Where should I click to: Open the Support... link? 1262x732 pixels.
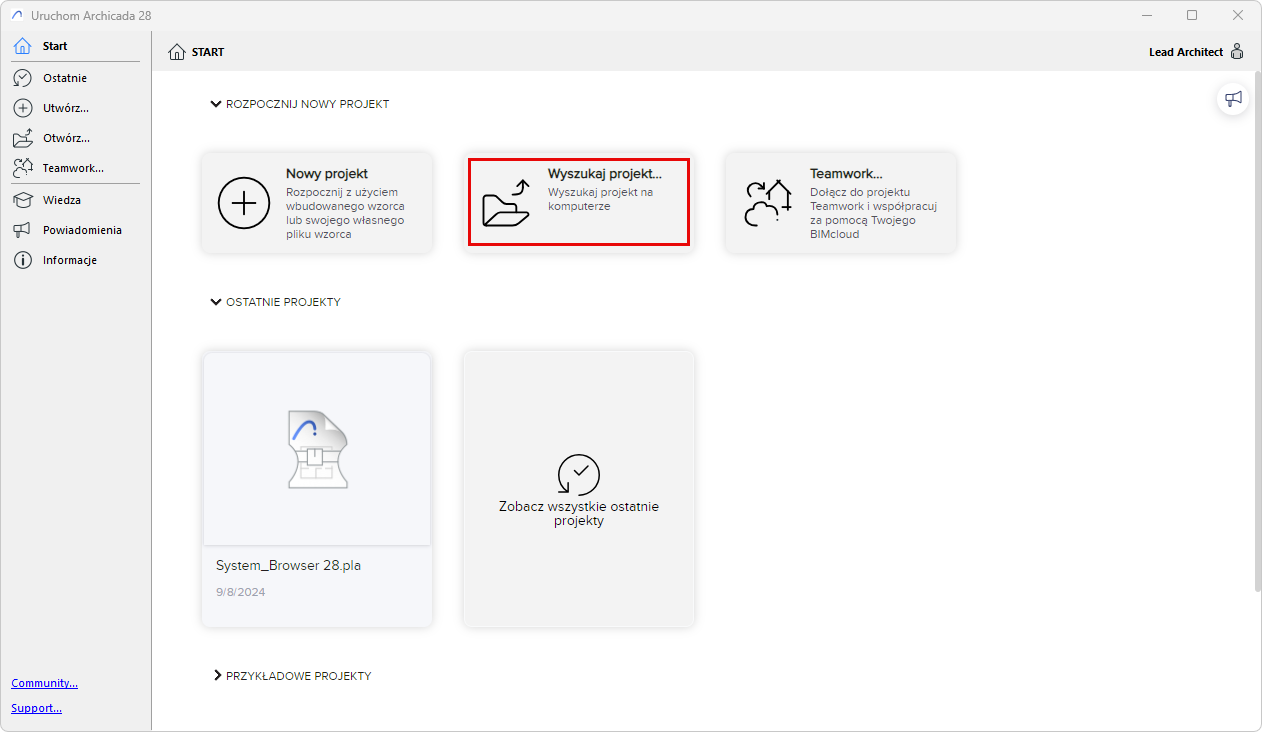(x=37, y=708)
